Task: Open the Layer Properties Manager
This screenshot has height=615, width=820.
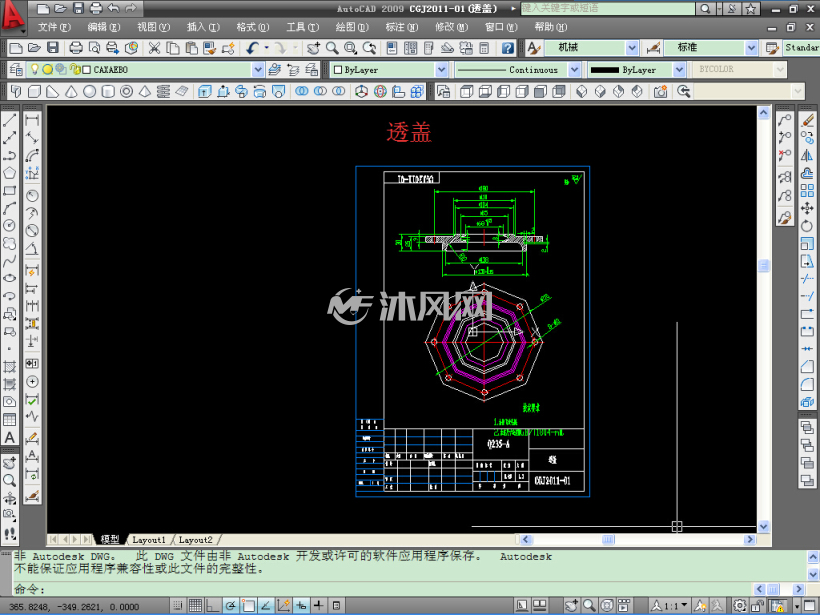Action: click(16, 70)
